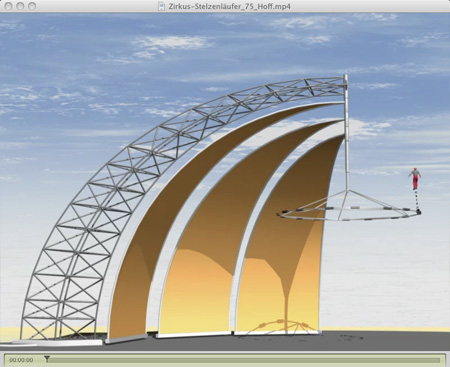This screenshot has width=450, height=367.
Task: Minimize the window using the middle title button
Action: (x=20, y=6)
